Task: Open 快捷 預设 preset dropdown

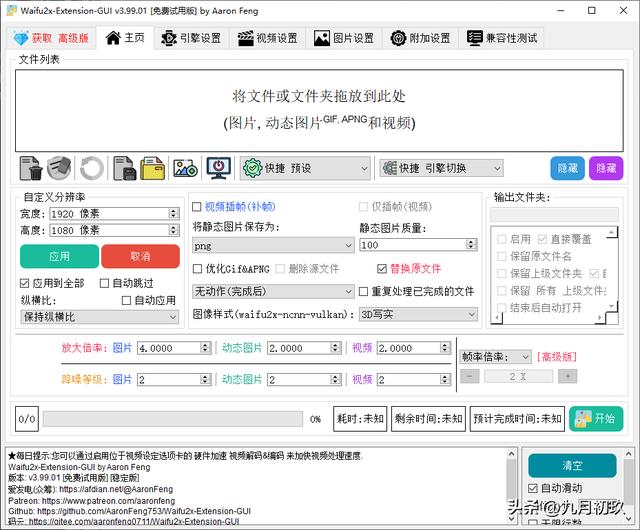Action: click(x=305, y=168)
